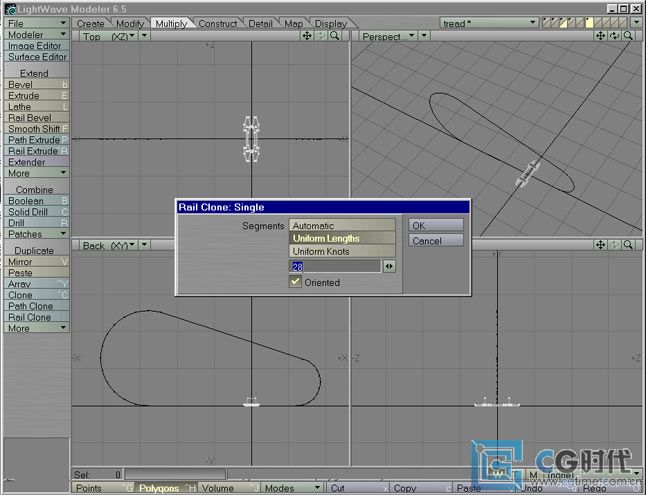Image resolution: width=646 pixels, height=495 pixels.
Task: Click the rotate icon in the side viewport below Perspective
Action: click(614, 245)
